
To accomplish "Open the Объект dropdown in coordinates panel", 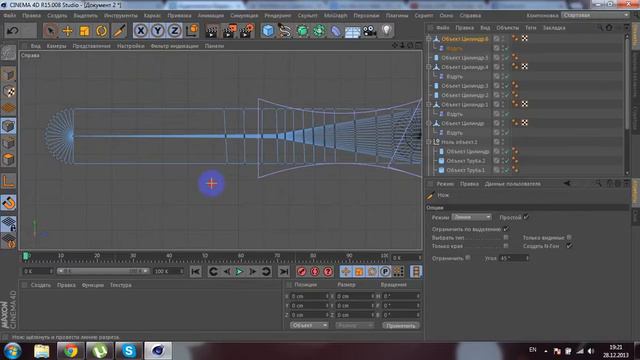I will (x=309, y=325).
